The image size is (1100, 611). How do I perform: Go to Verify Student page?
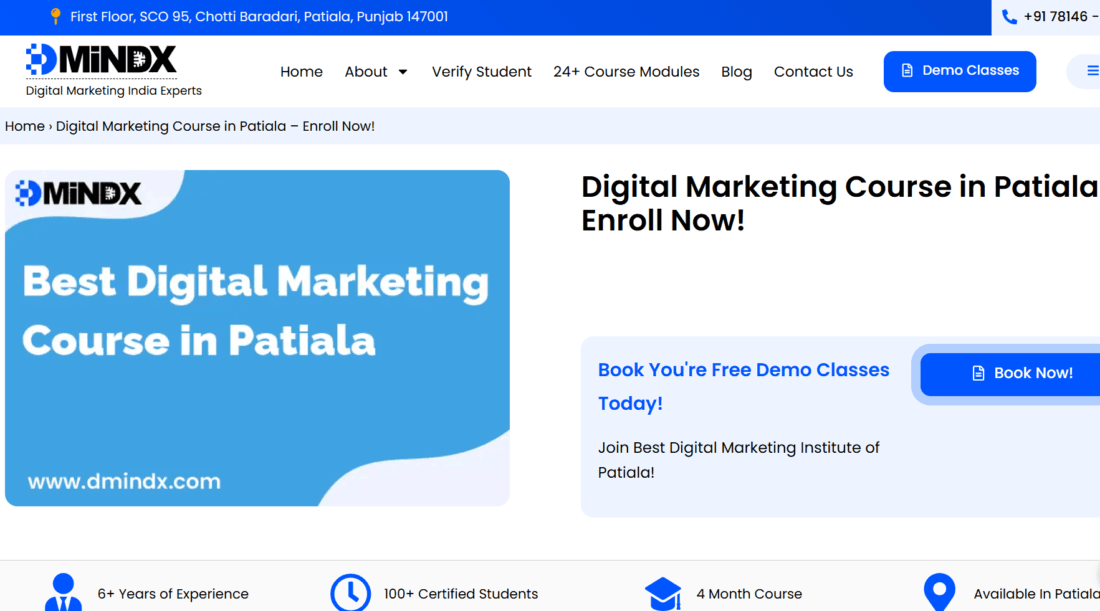481,72
